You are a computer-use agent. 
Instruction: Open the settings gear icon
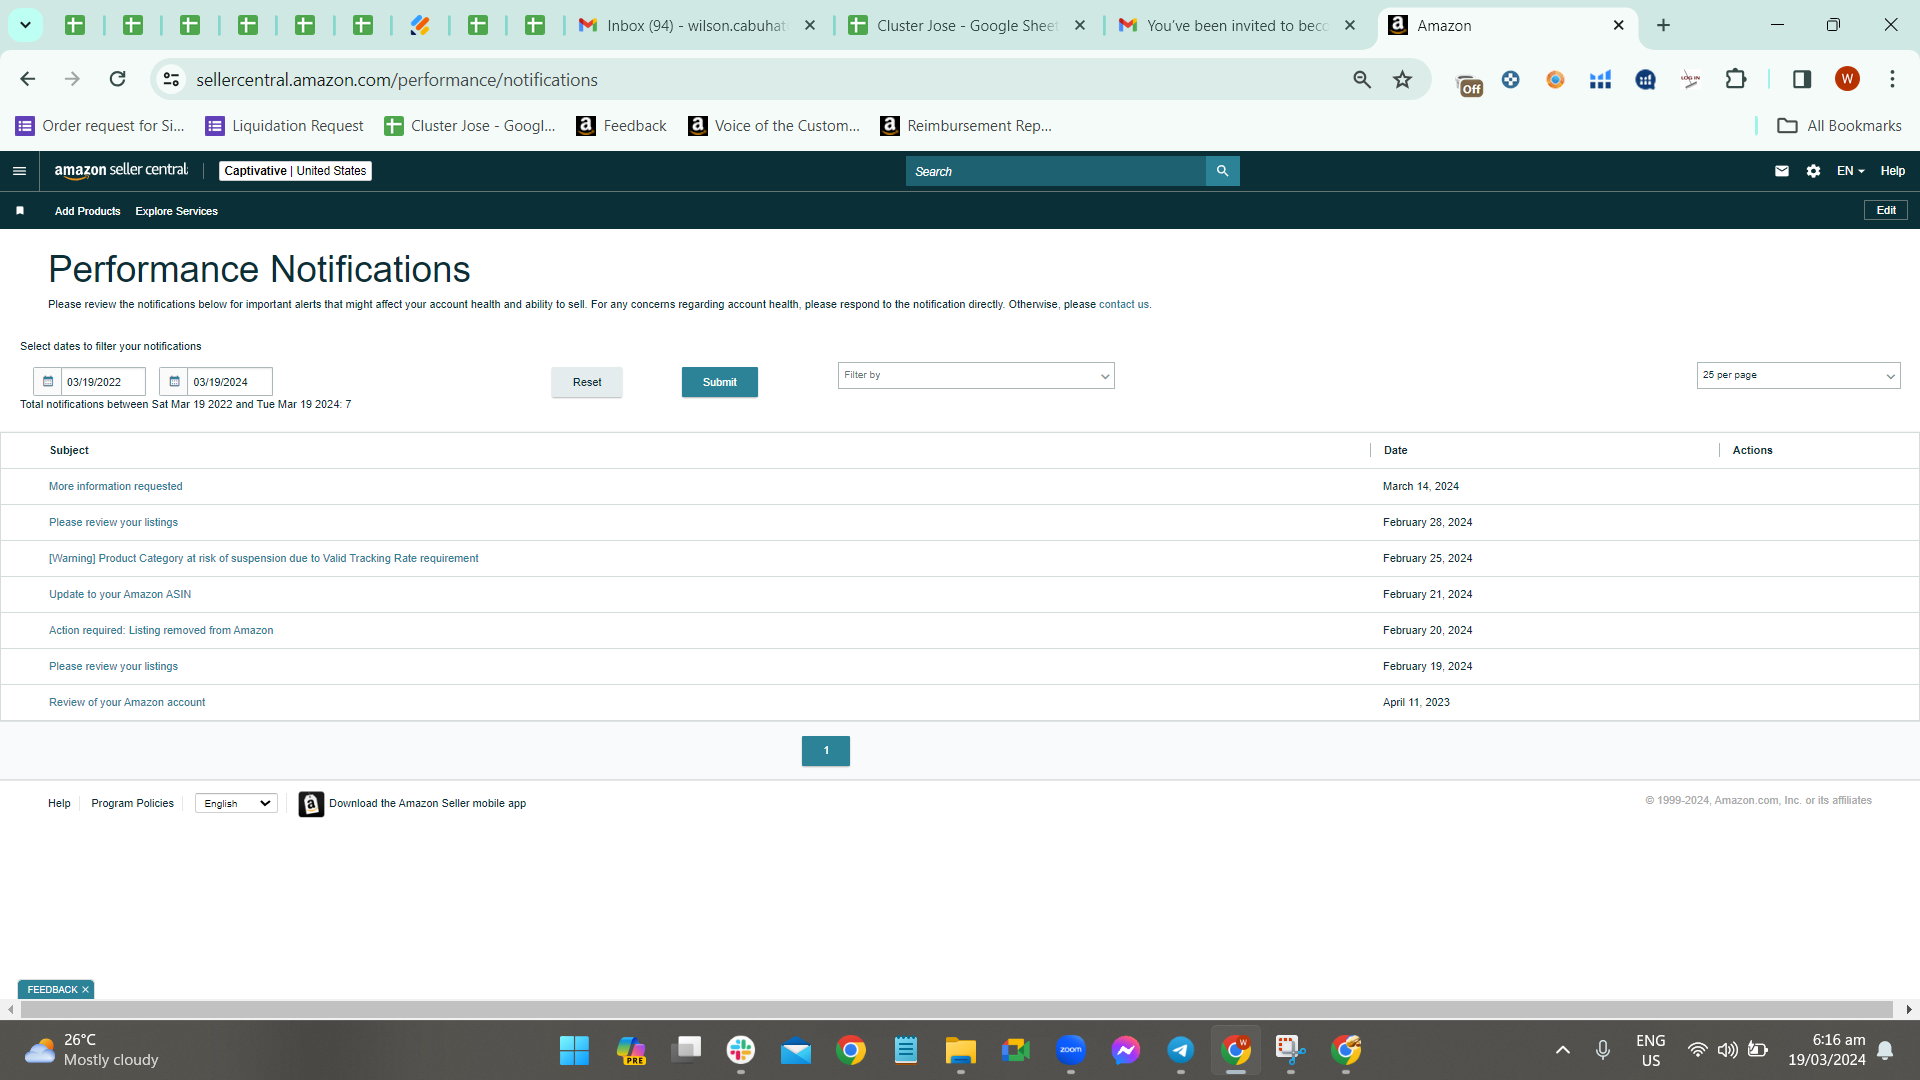click(x=1813, y=171)
